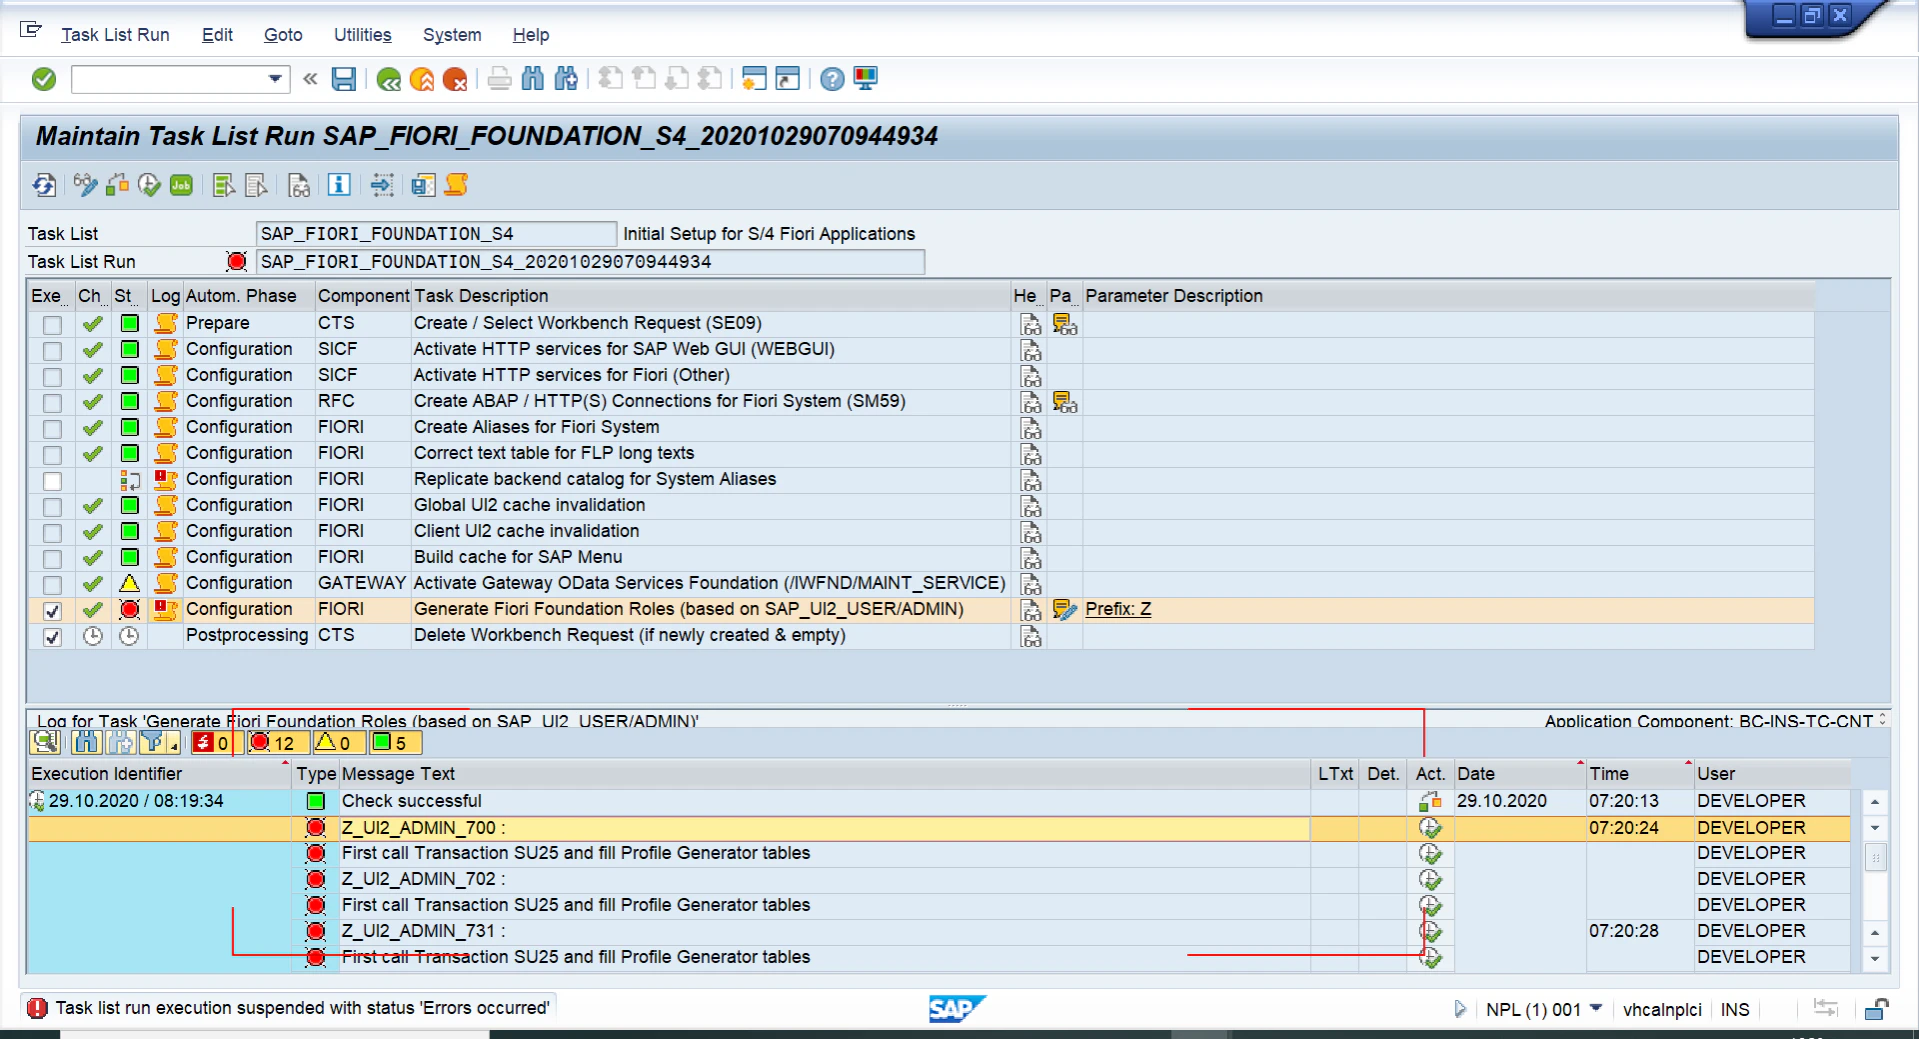1919x1039 pixels.
Task: Click the Message Text column header
Action: tap(825, 774)
